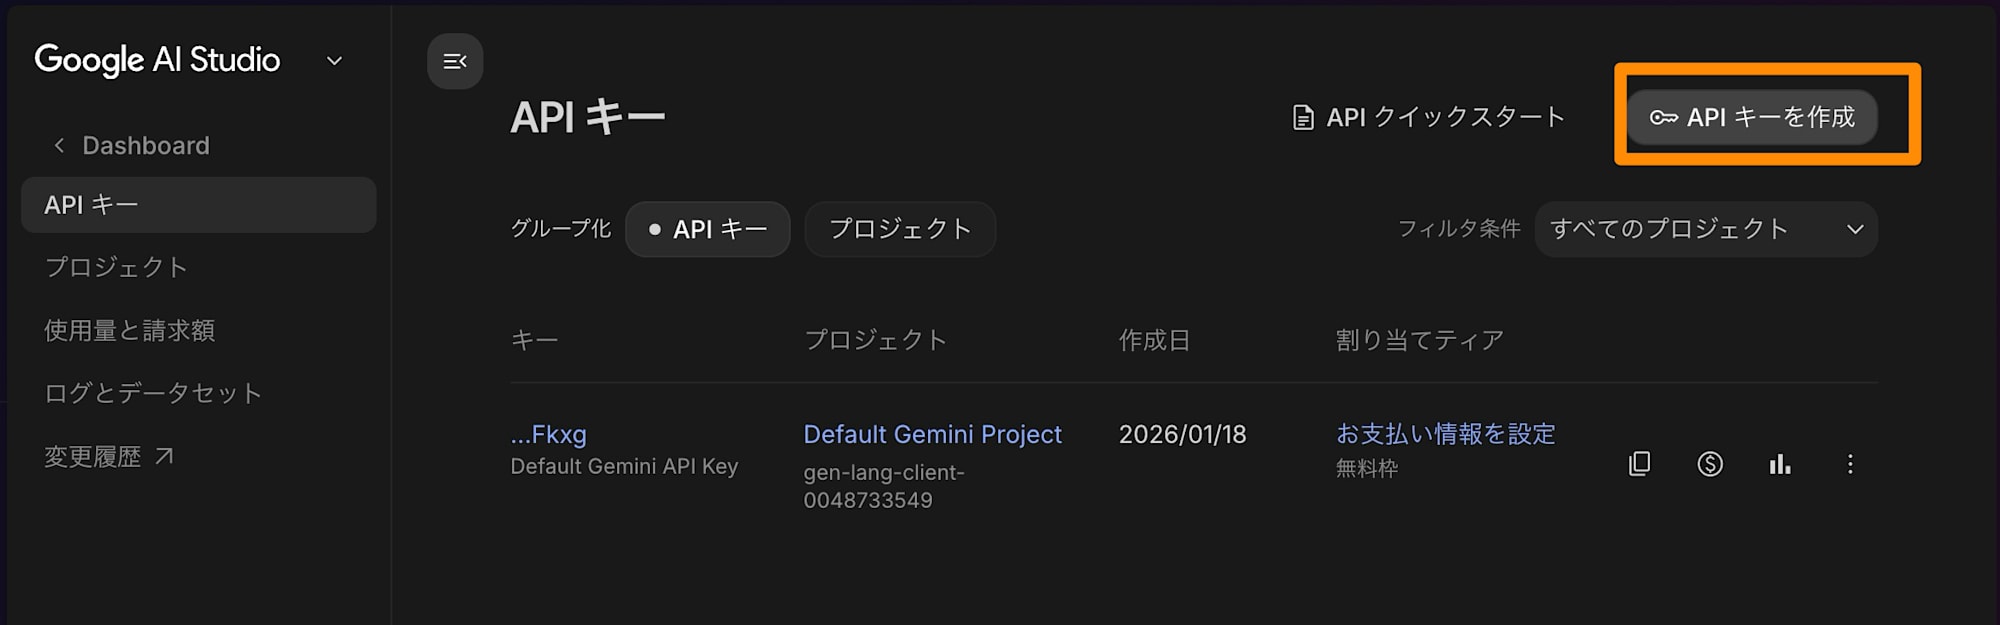Open usage stats bar chart icon
Image resolution: width=2000 pixels, height=625 pixels.
coord(1780,464)
